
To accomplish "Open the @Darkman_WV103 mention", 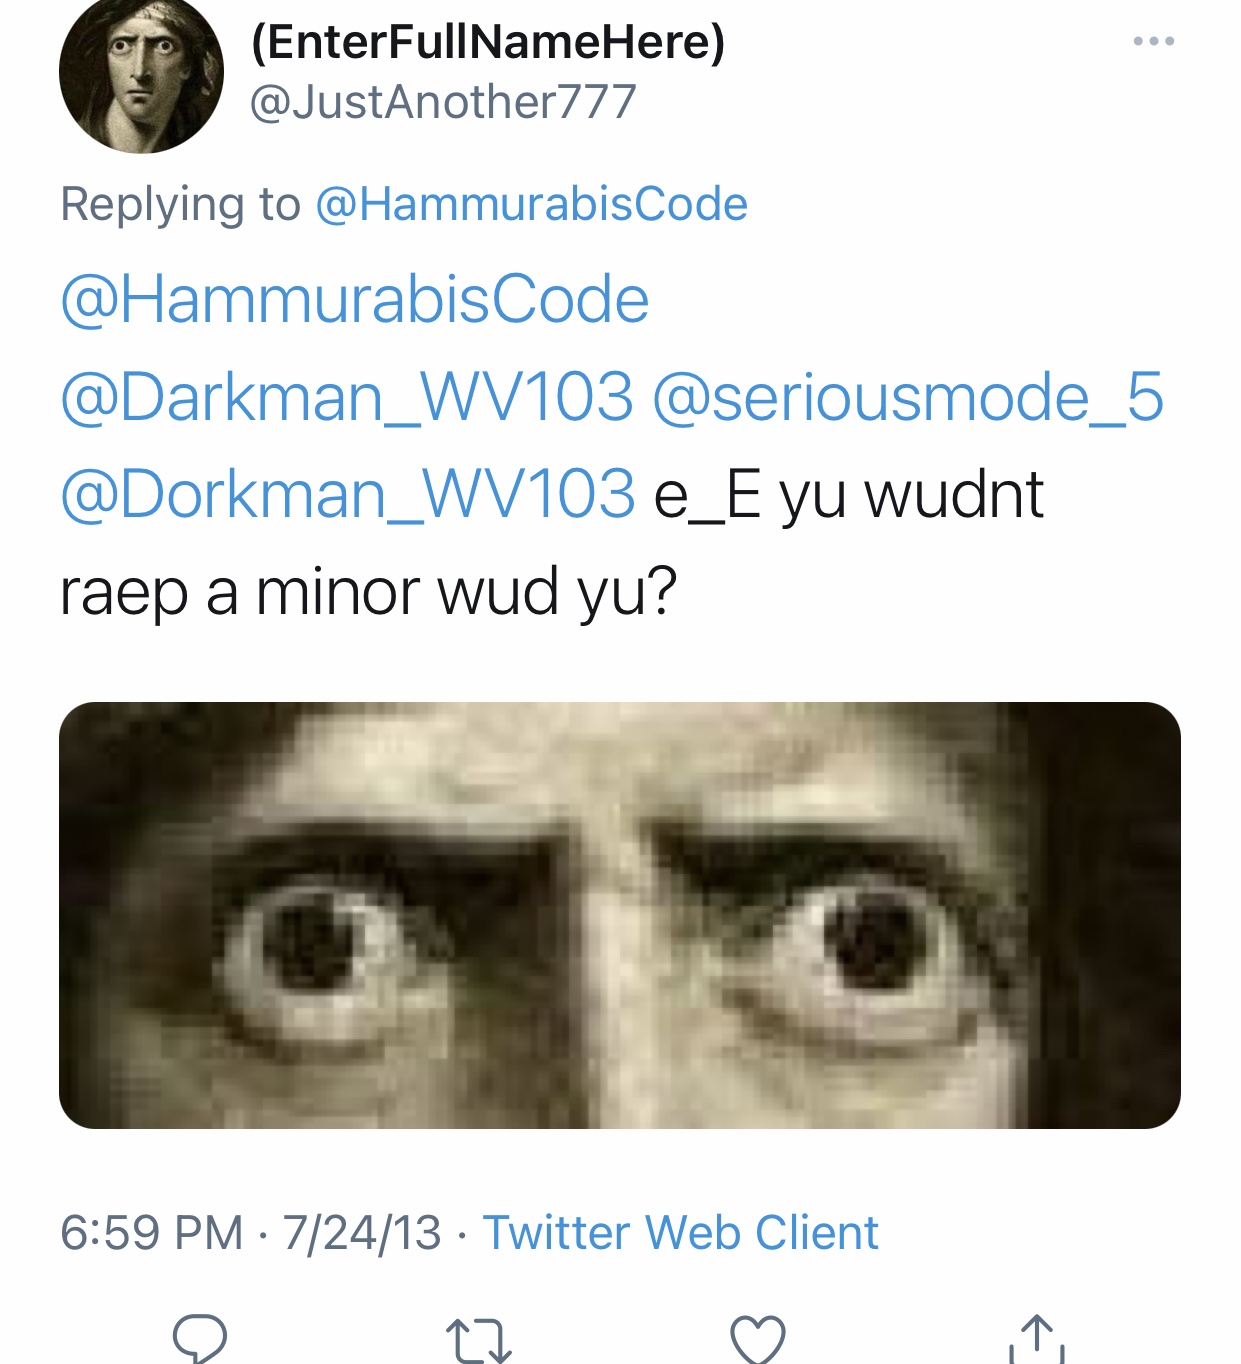I will [347, 397].
